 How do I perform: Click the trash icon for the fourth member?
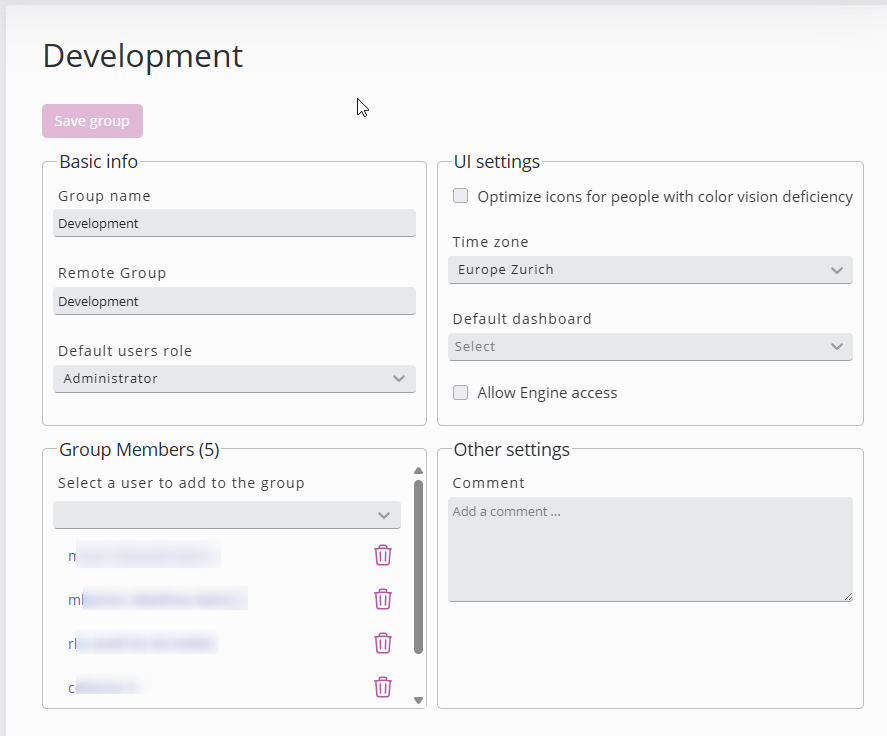[x=382, y=687]
